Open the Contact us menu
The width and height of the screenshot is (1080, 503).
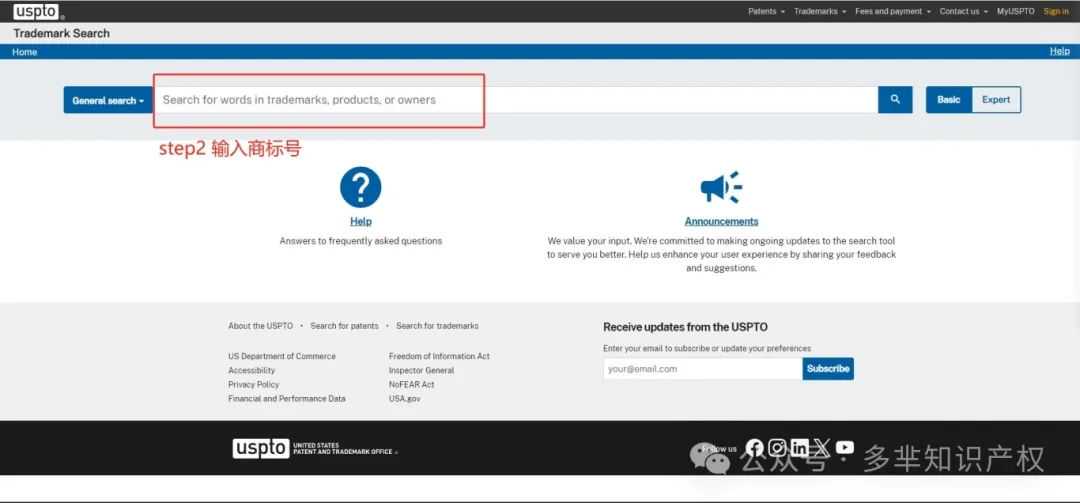tap(963, 12)
